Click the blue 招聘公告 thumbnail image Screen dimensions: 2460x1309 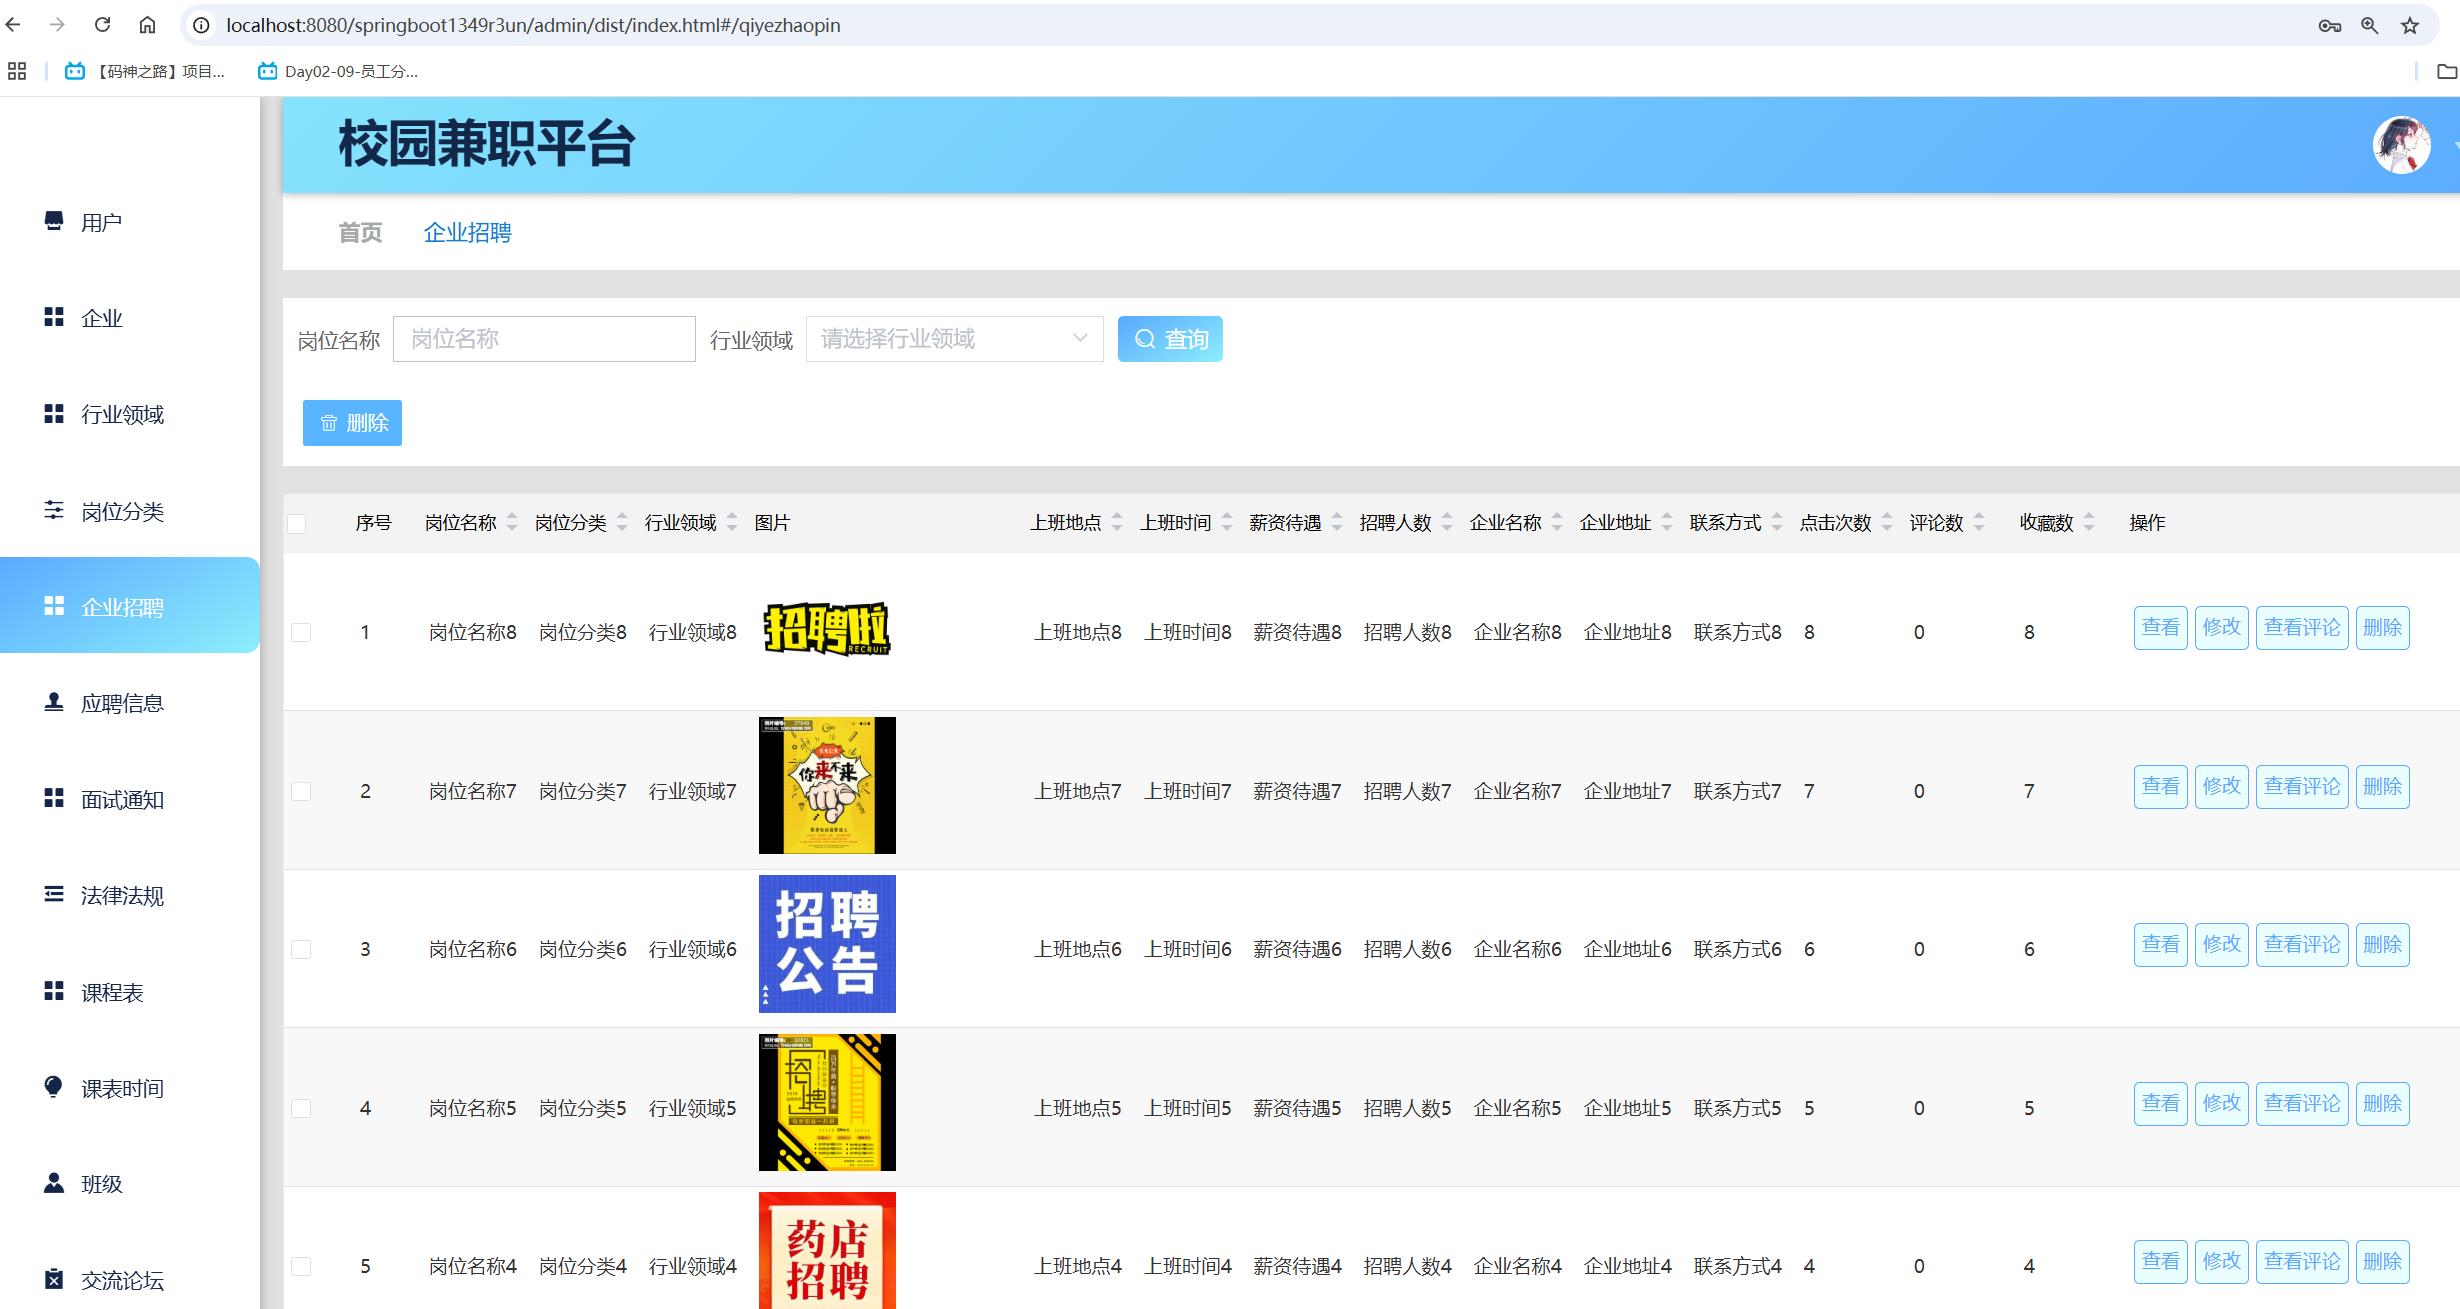pos(827,943)
